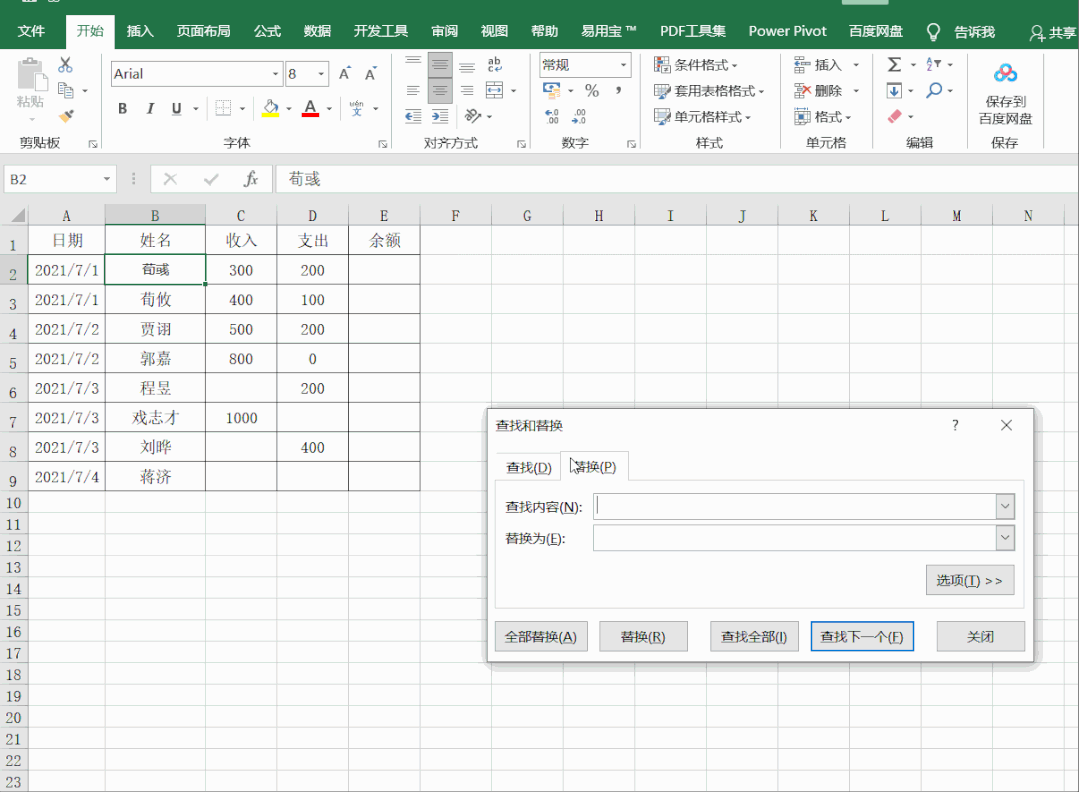Screen dimensions: 1079x792
Task: Toggle bold formatting
Action: [x=123, y=108]
